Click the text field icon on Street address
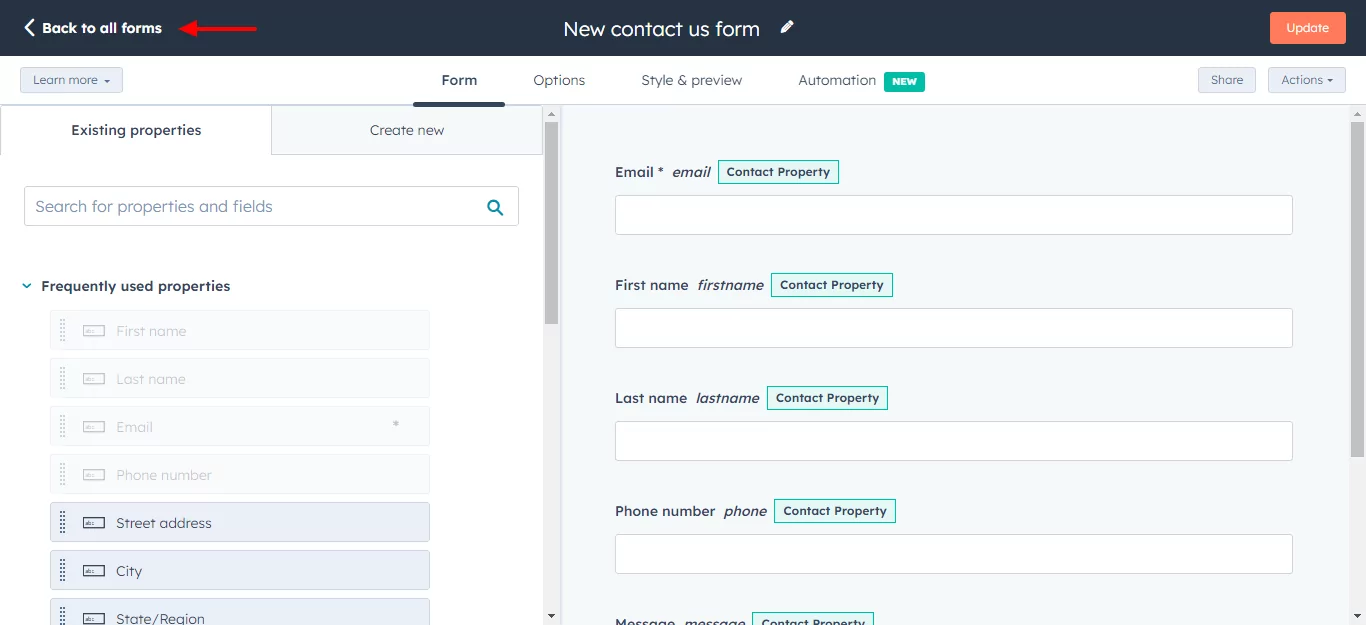Screen dimensions: 1366x625 pyautogui.click(x=94, y=523)
